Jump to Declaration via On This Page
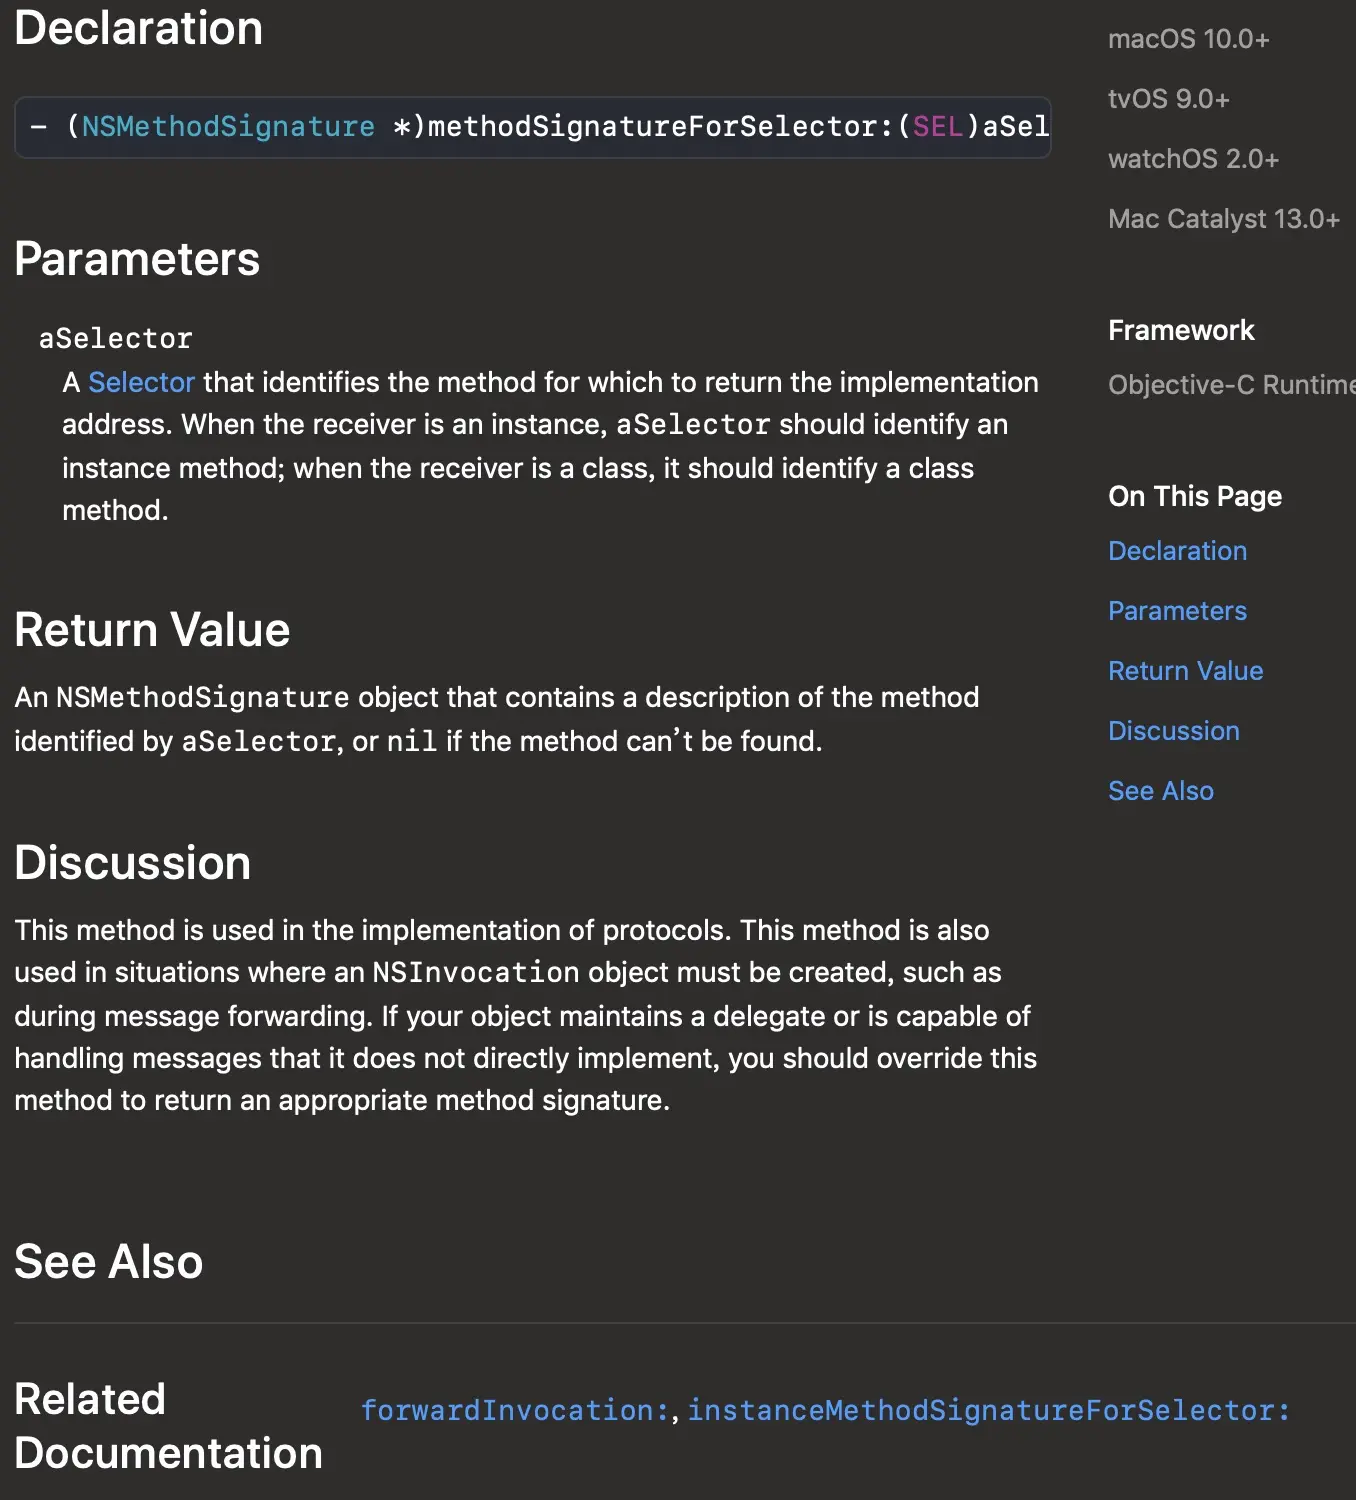 point(1177,551)
